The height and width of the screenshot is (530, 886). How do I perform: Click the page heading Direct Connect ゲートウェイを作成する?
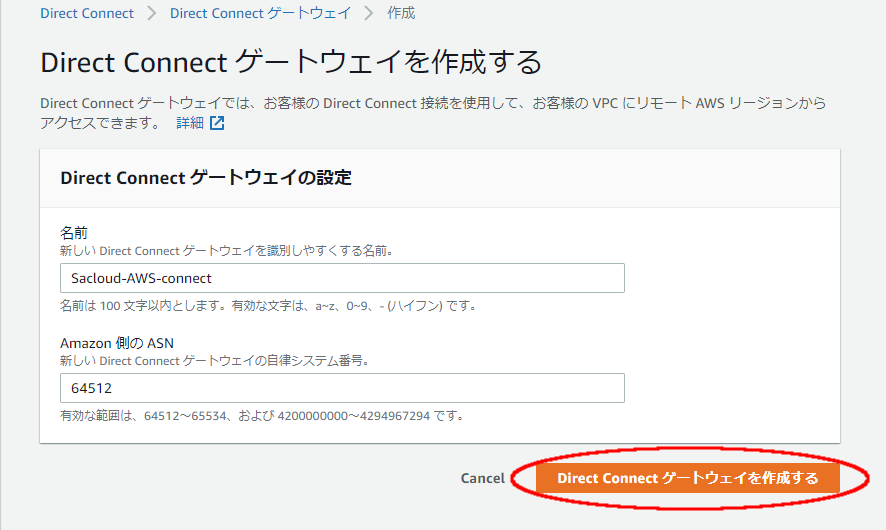click(291, 63)
